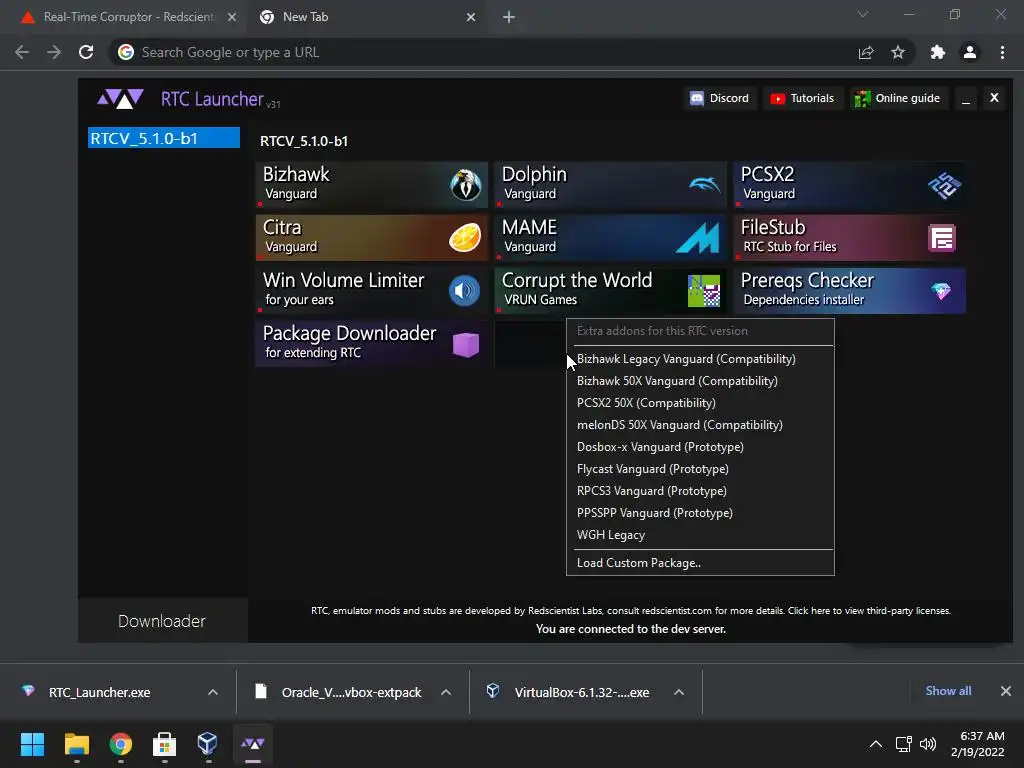This screenshot has width=1024, height=768.
Task: Go back in browser history
Action: pos(22,52)
